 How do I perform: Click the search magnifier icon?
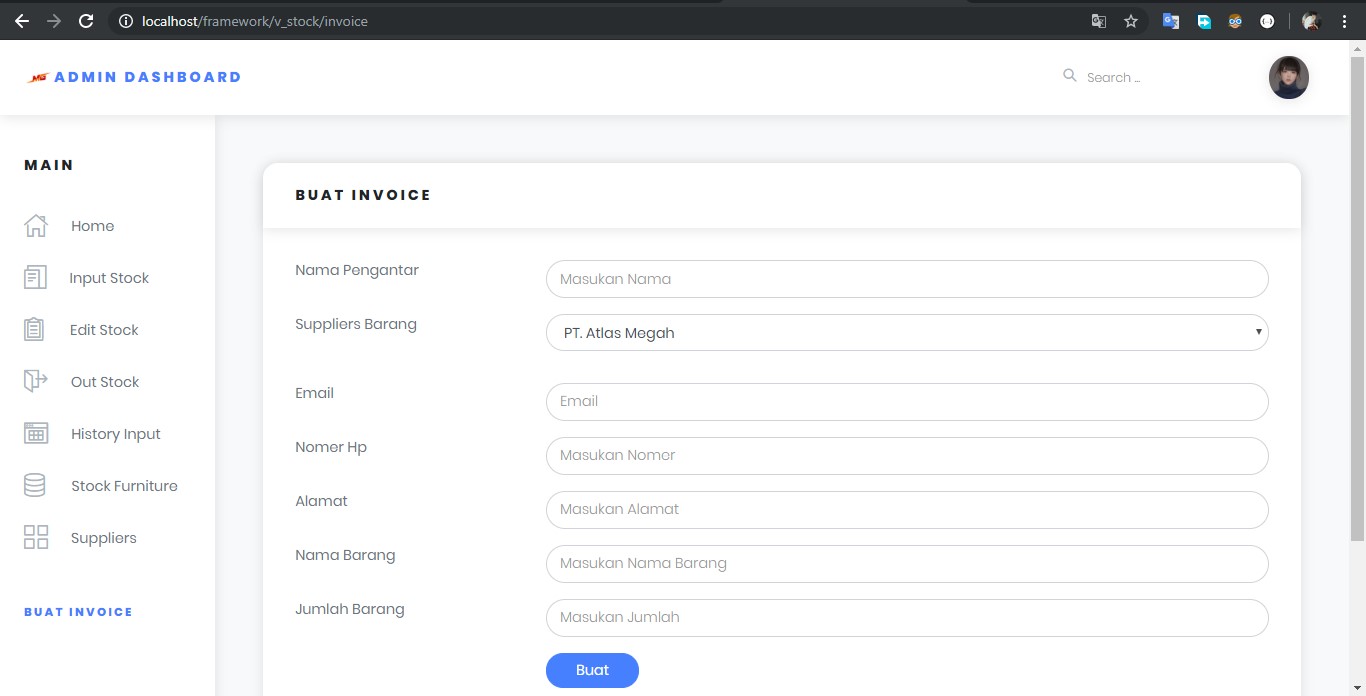tap(1070, 76)
